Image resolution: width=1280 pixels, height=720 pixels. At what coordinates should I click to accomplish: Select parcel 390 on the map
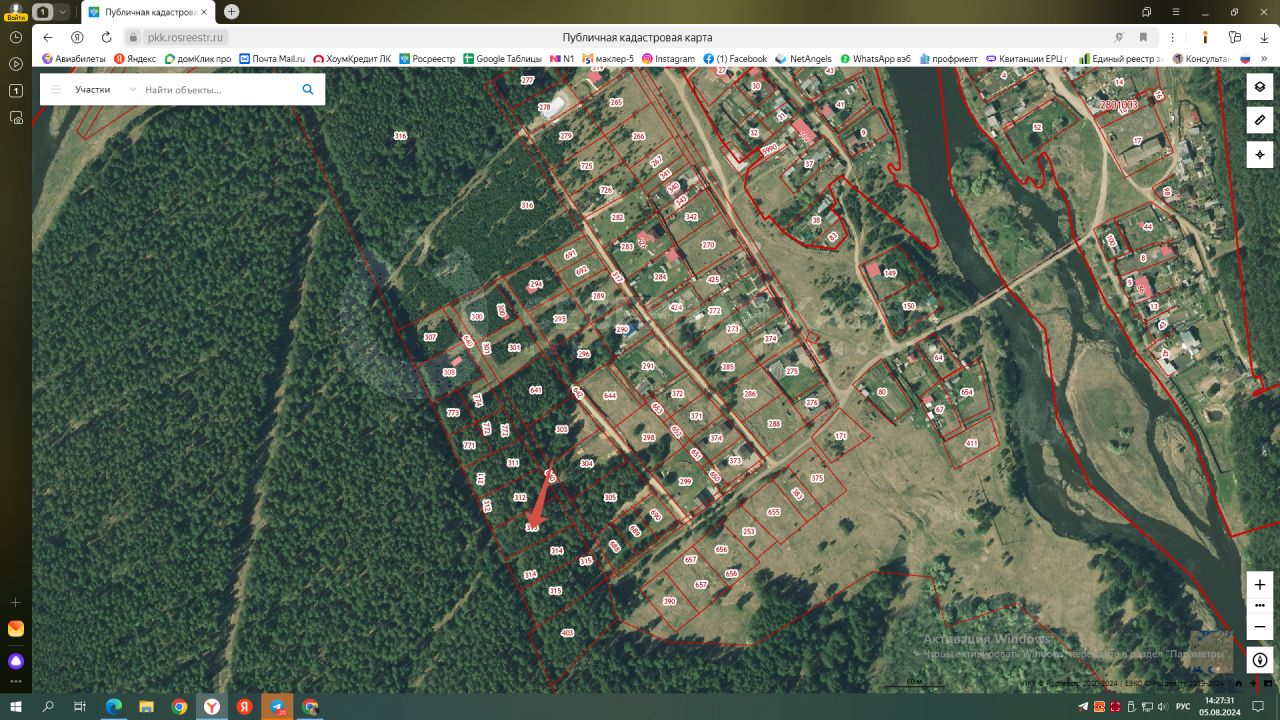coord(670,601)
